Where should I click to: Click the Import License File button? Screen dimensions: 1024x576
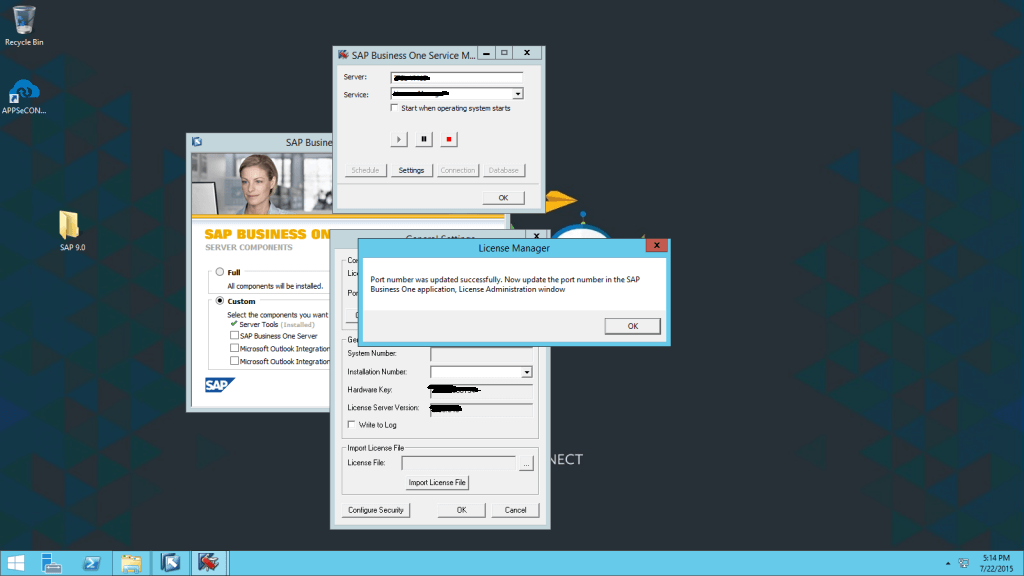coord(438,483)
